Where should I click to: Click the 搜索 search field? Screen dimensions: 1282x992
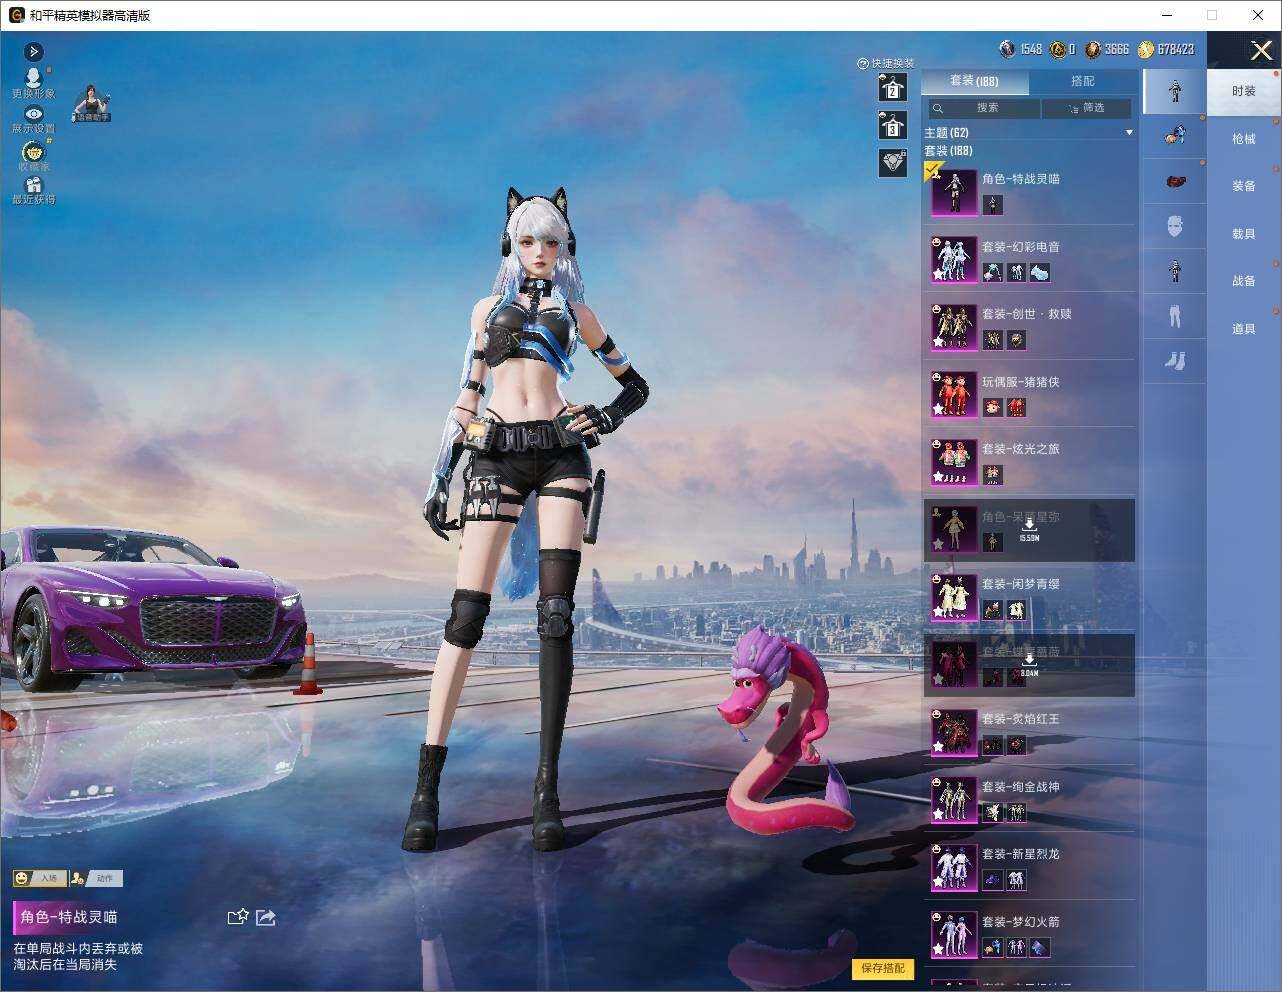pos(983,108)
